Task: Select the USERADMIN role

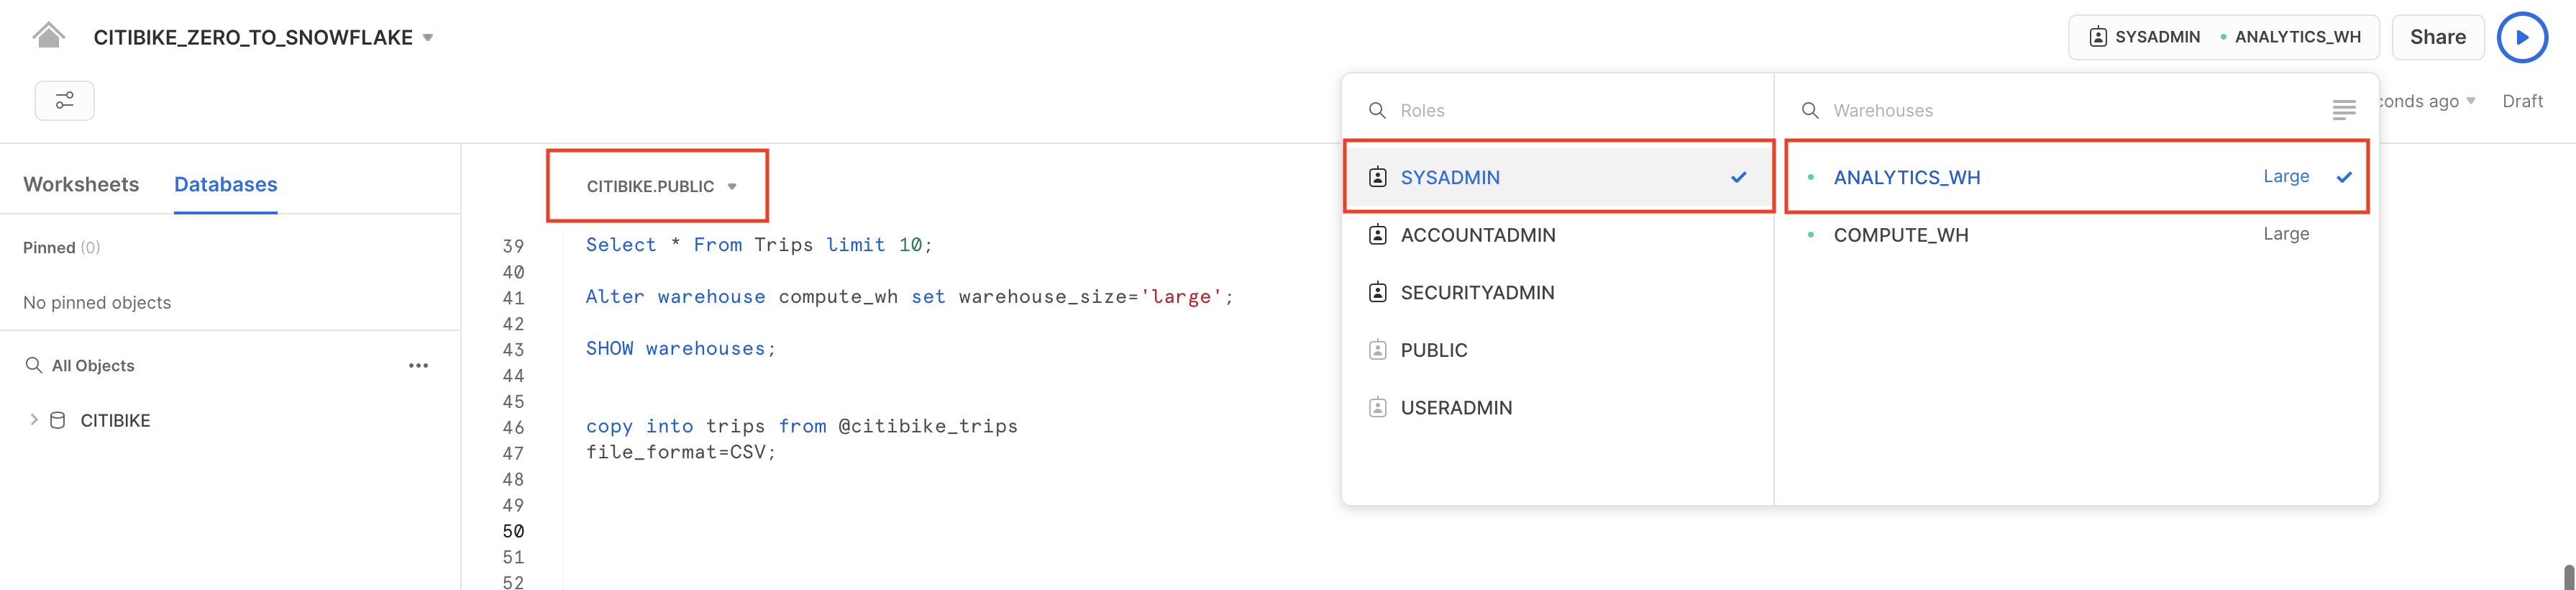Action: click(x=1558, y=408)
